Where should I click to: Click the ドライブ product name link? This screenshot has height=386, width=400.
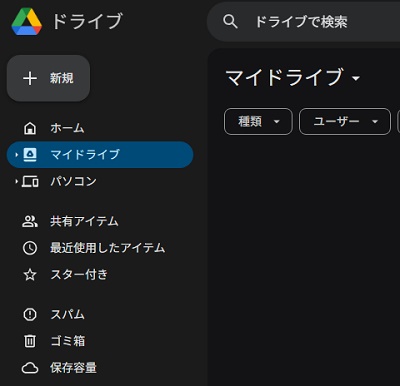click(87, 22)
